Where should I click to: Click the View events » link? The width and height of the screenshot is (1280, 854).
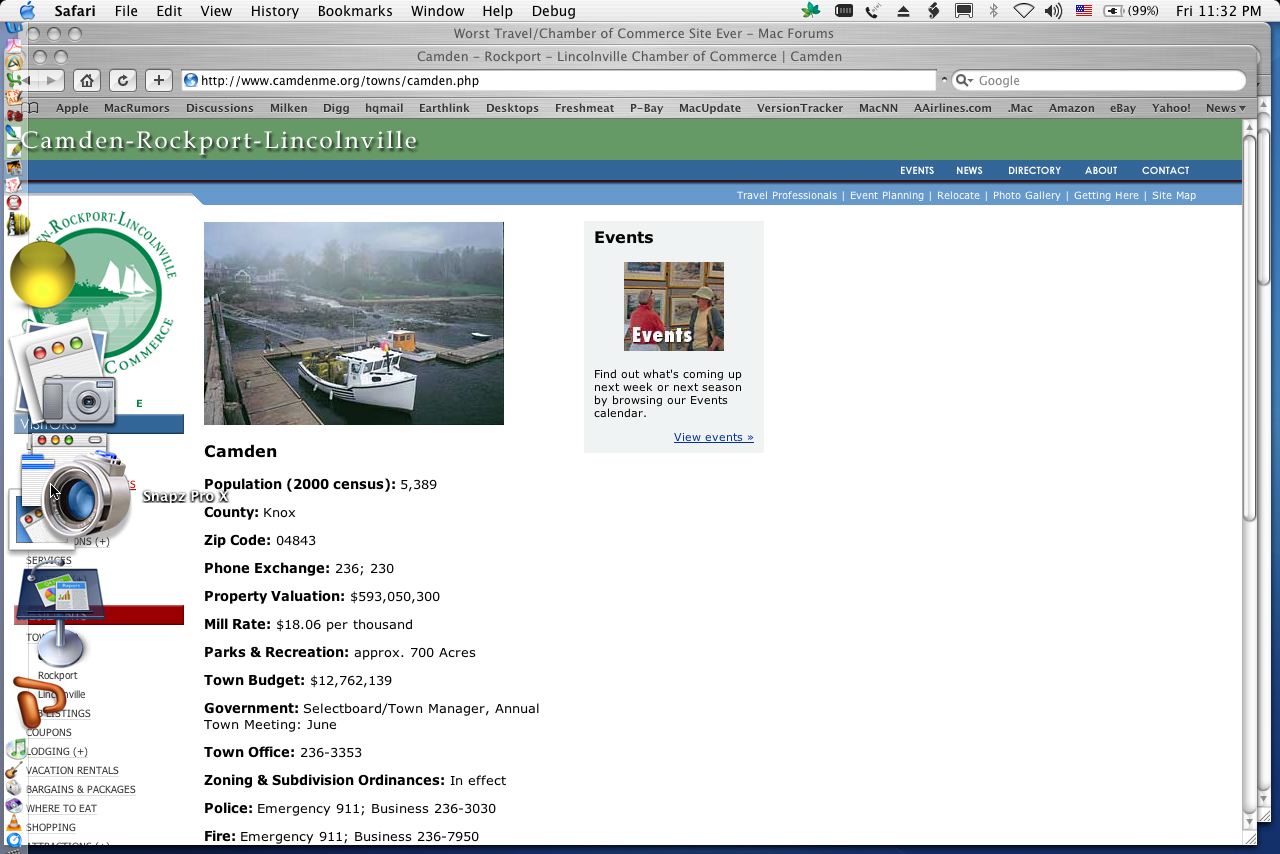click(714, 437)
